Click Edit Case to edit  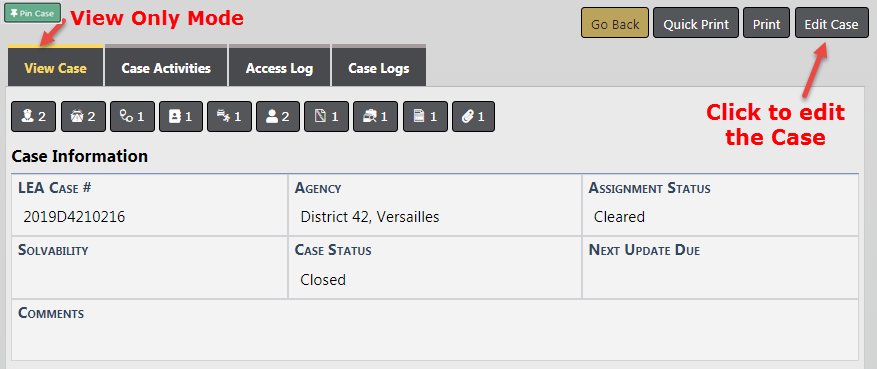click(831, 23)
